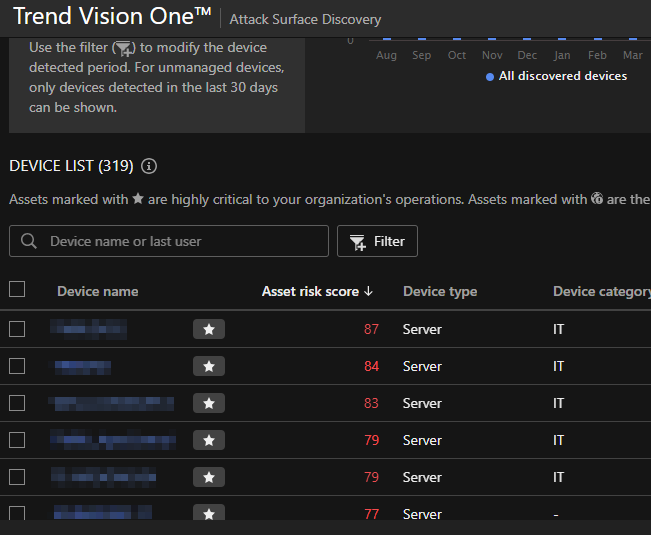
Task: Click the star icon on the score 84 row
Action: pyautogui.click(x=209, y=366)
